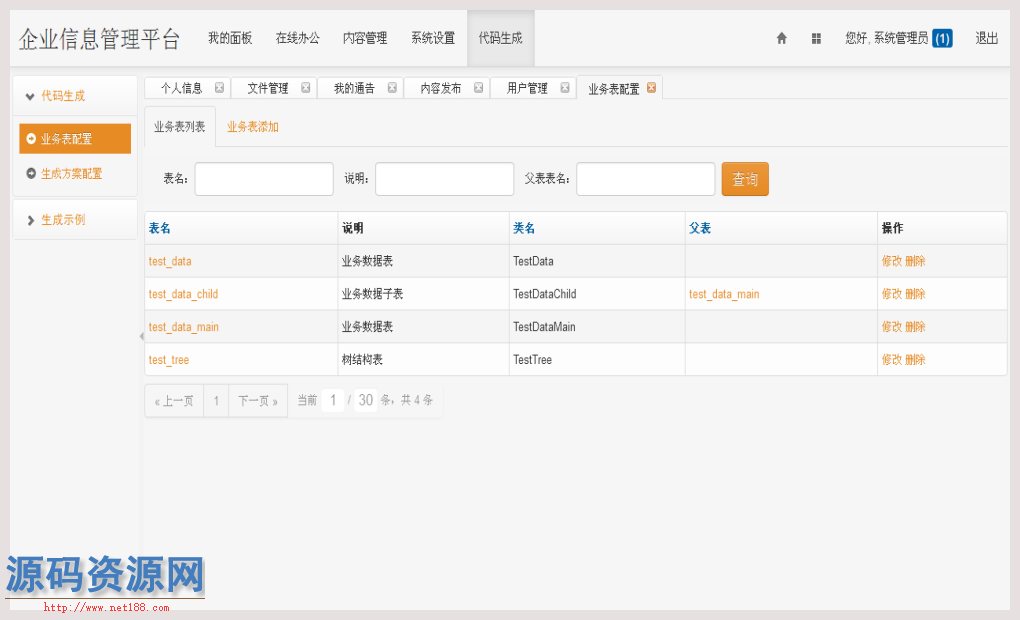Close the 文件管理 tab
This screenshot has width=1020, height=620.
coord(306,88)
